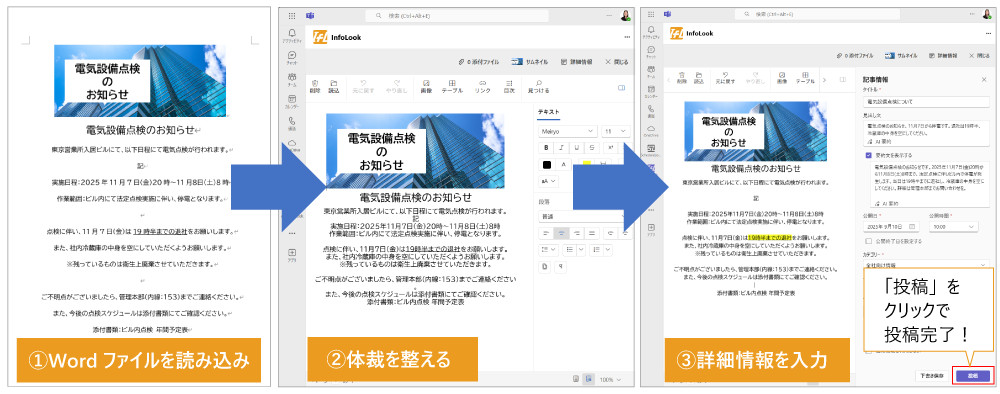Click the 下書き保存 save draft button
The width and height of the screenshot is (1000, 394).
click(931, 376)
